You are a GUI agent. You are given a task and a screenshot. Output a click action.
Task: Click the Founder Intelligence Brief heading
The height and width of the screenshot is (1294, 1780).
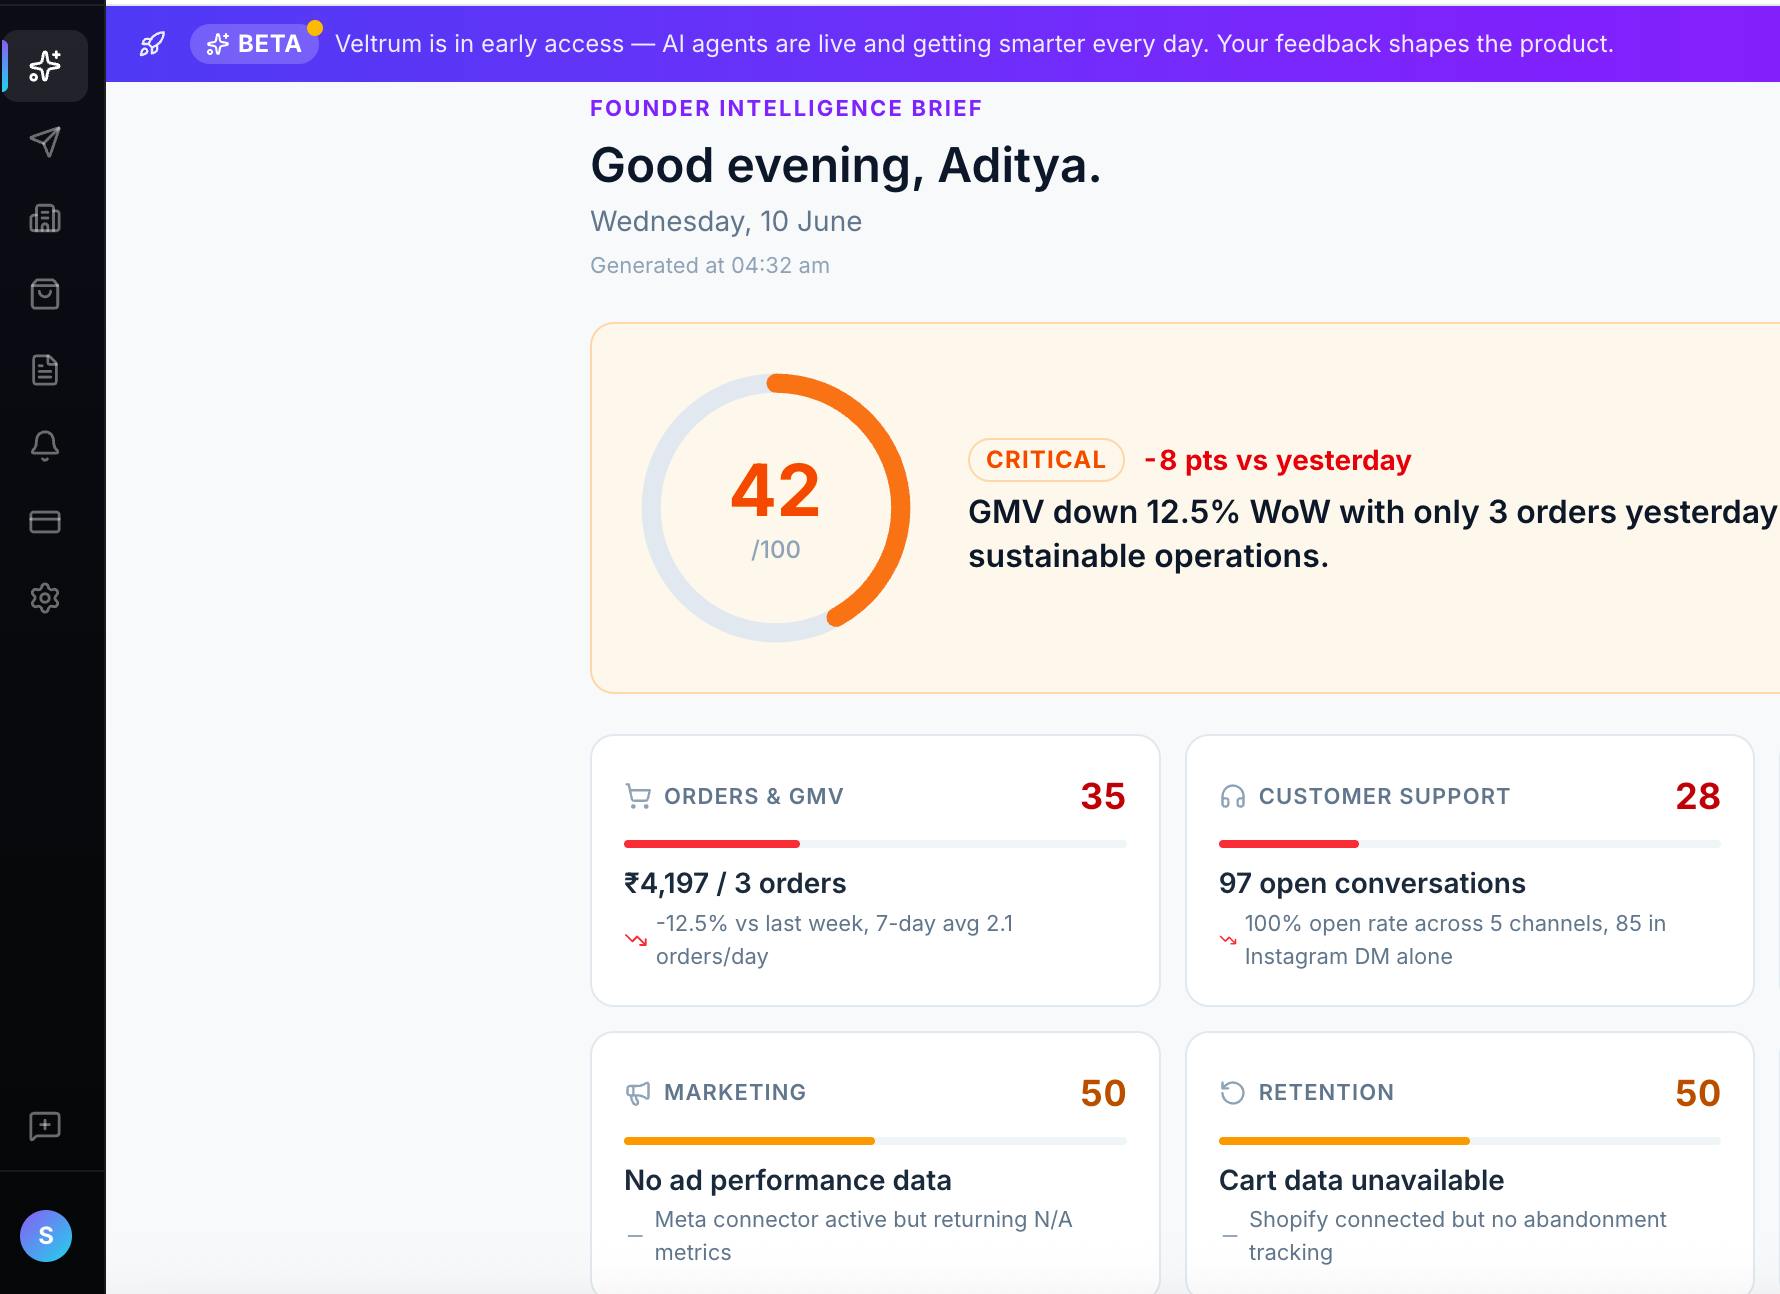786,108
